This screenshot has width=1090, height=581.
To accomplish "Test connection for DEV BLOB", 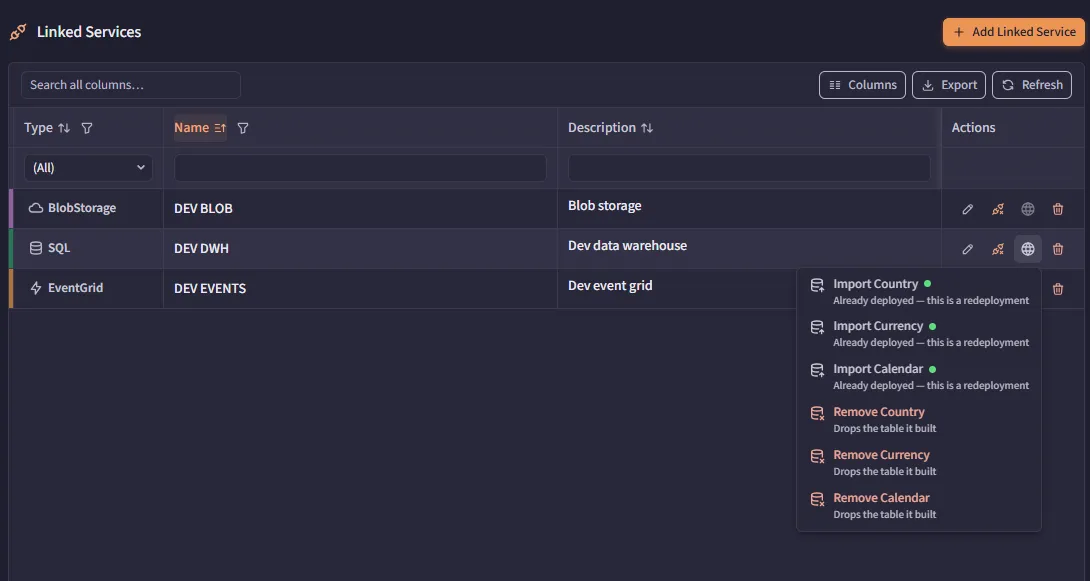I will pos(998,209).
